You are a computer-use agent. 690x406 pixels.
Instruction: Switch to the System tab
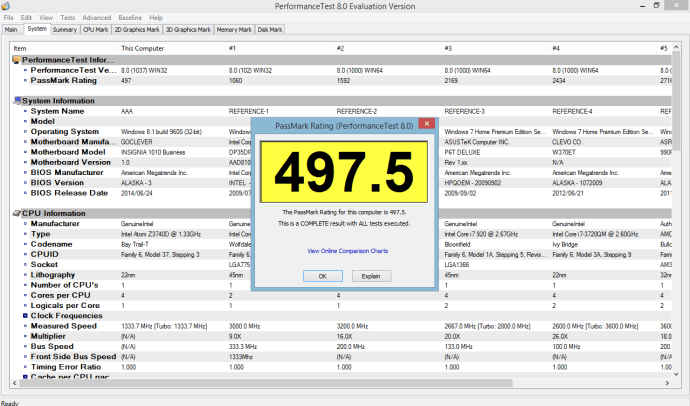37,29
